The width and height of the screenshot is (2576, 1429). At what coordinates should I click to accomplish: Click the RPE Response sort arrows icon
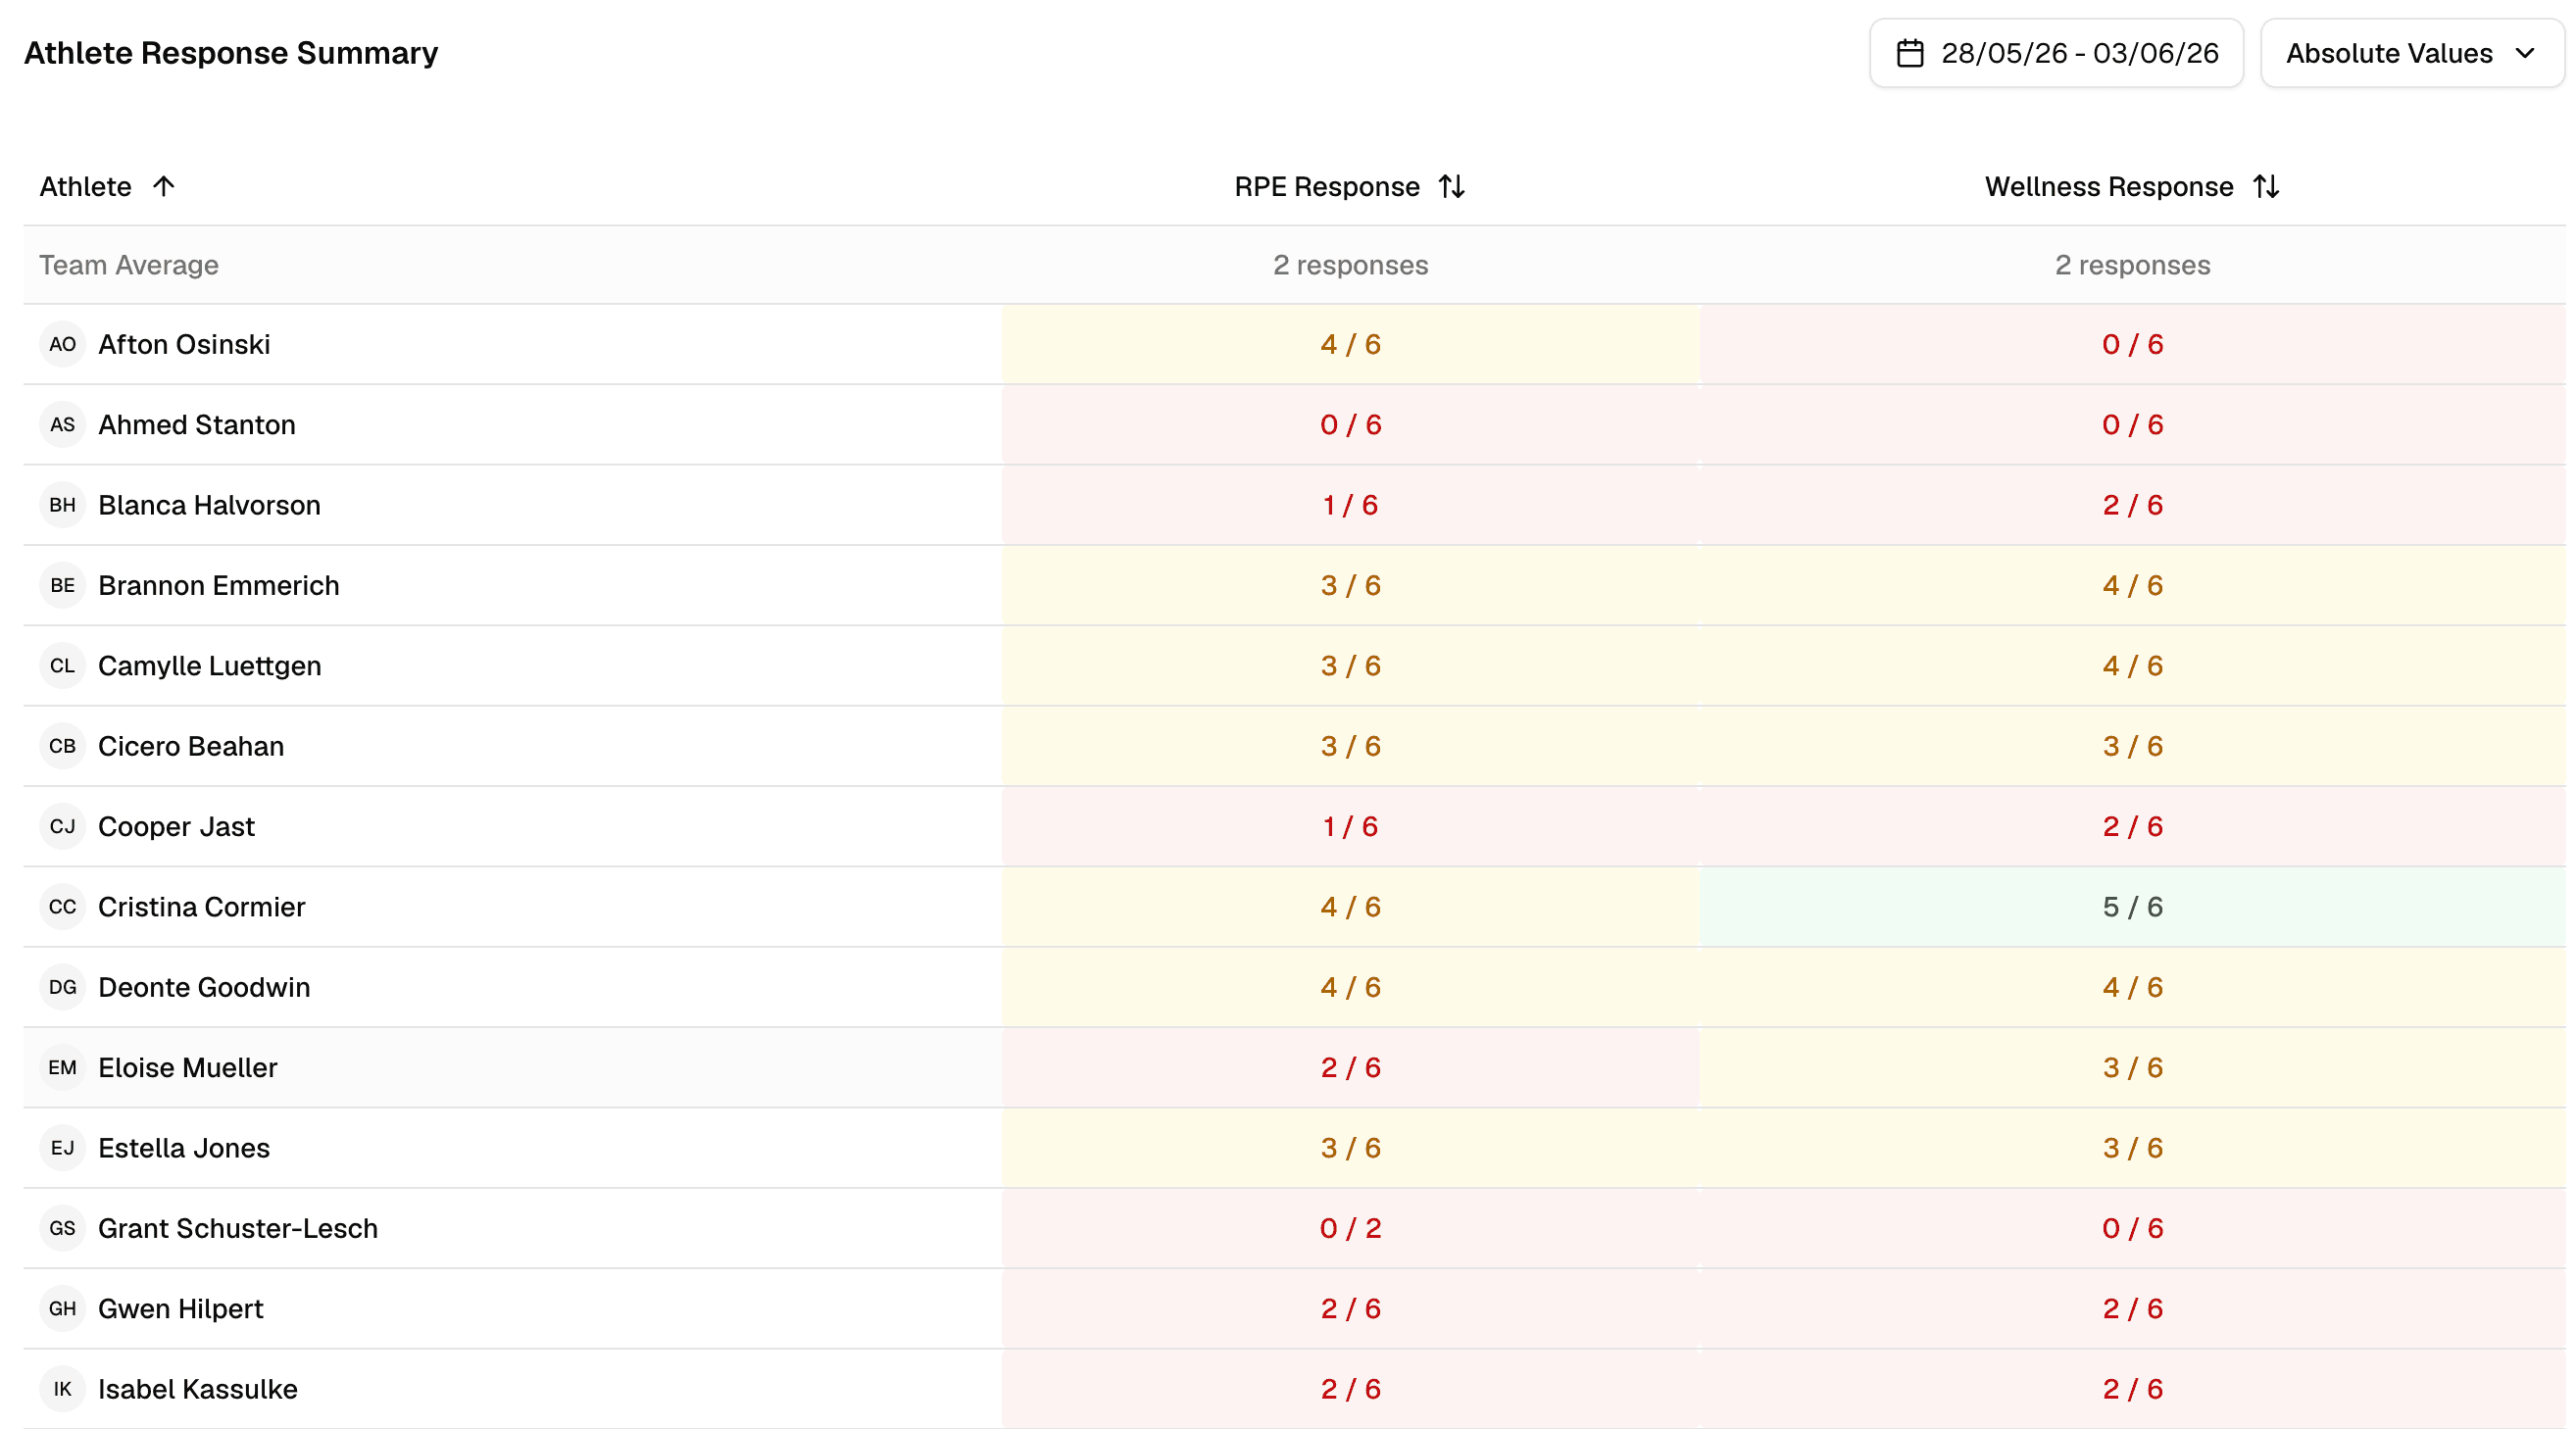tap(1451, 187)
